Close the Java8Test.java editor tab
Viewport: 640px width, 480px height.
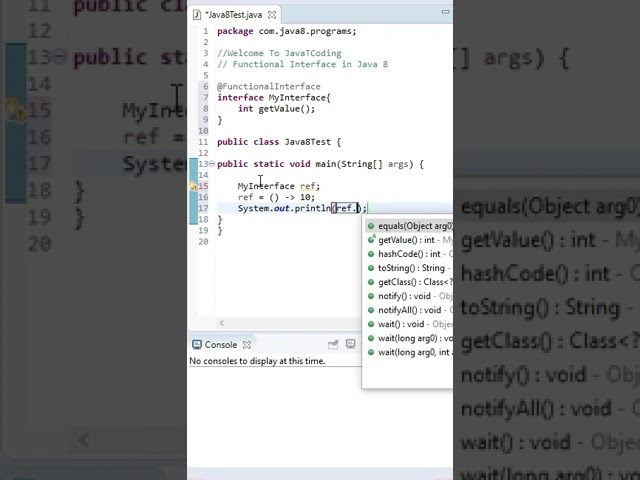click(272, 15)
